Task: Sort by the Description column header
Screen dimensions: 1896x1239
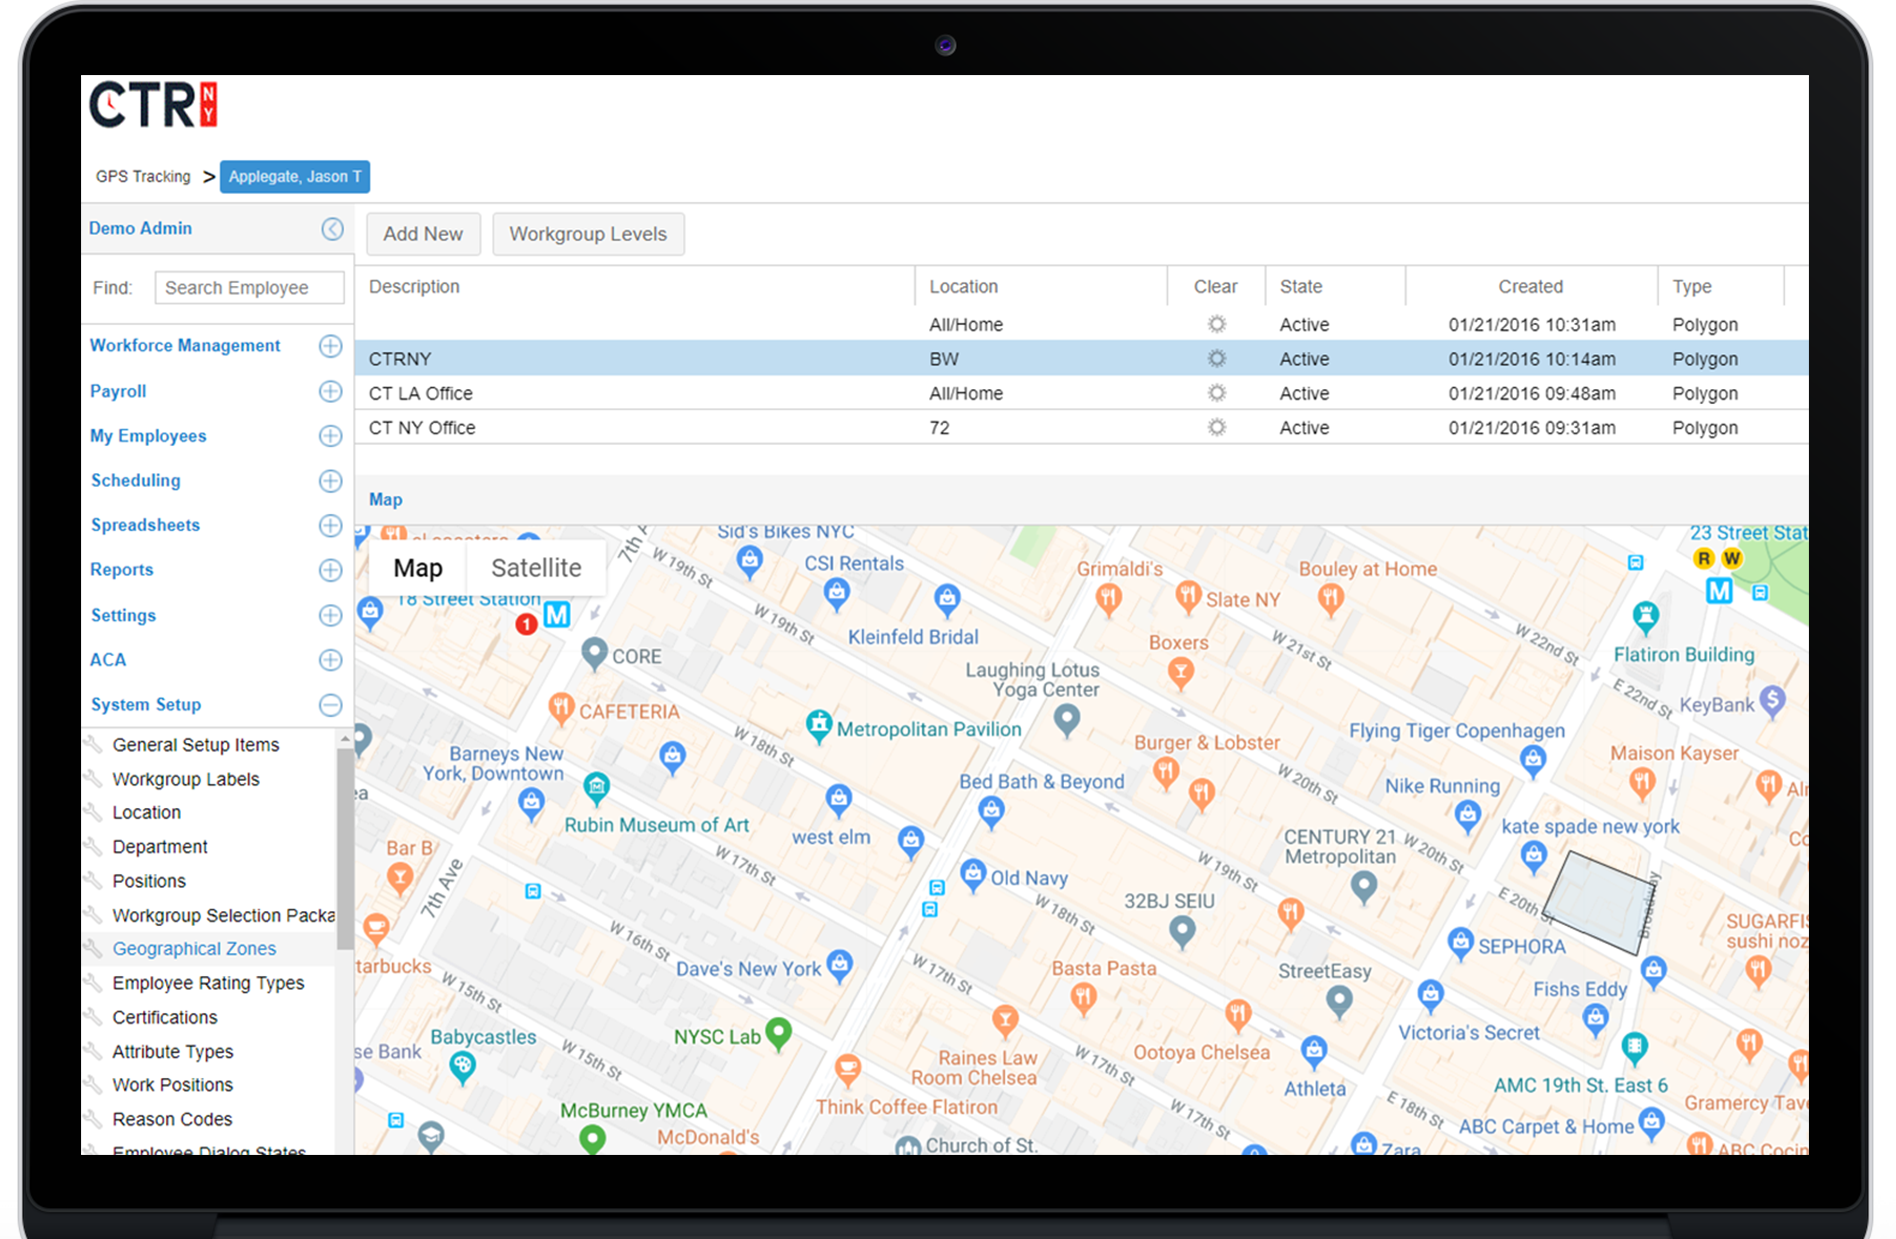Action: click(x=414, y=287)
